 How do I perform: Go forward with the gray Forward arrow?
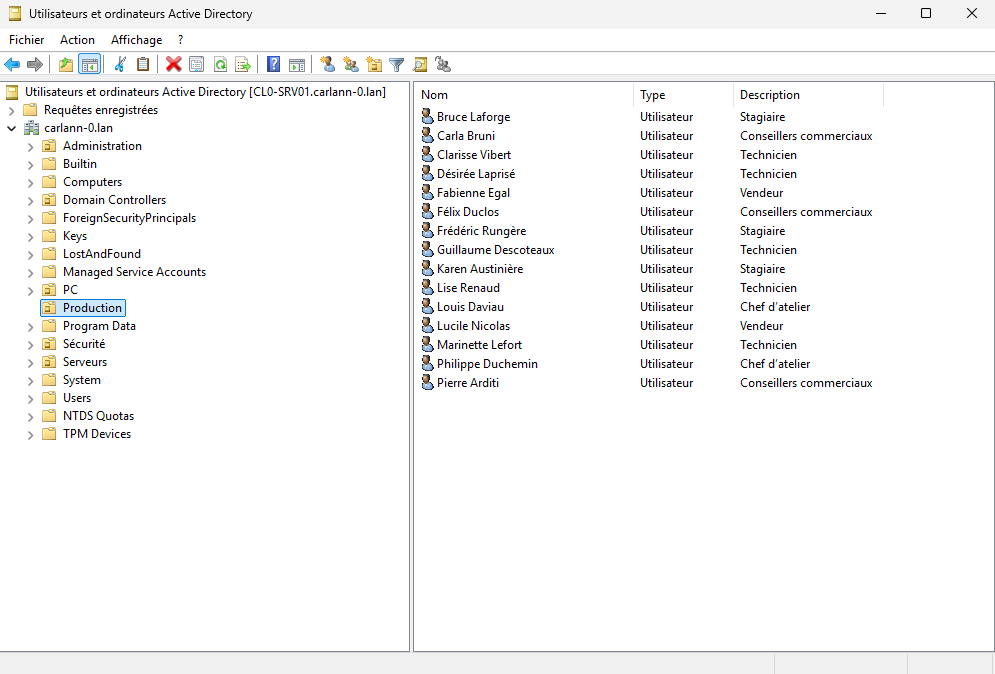pyautogui.click(x=35, y=64)
